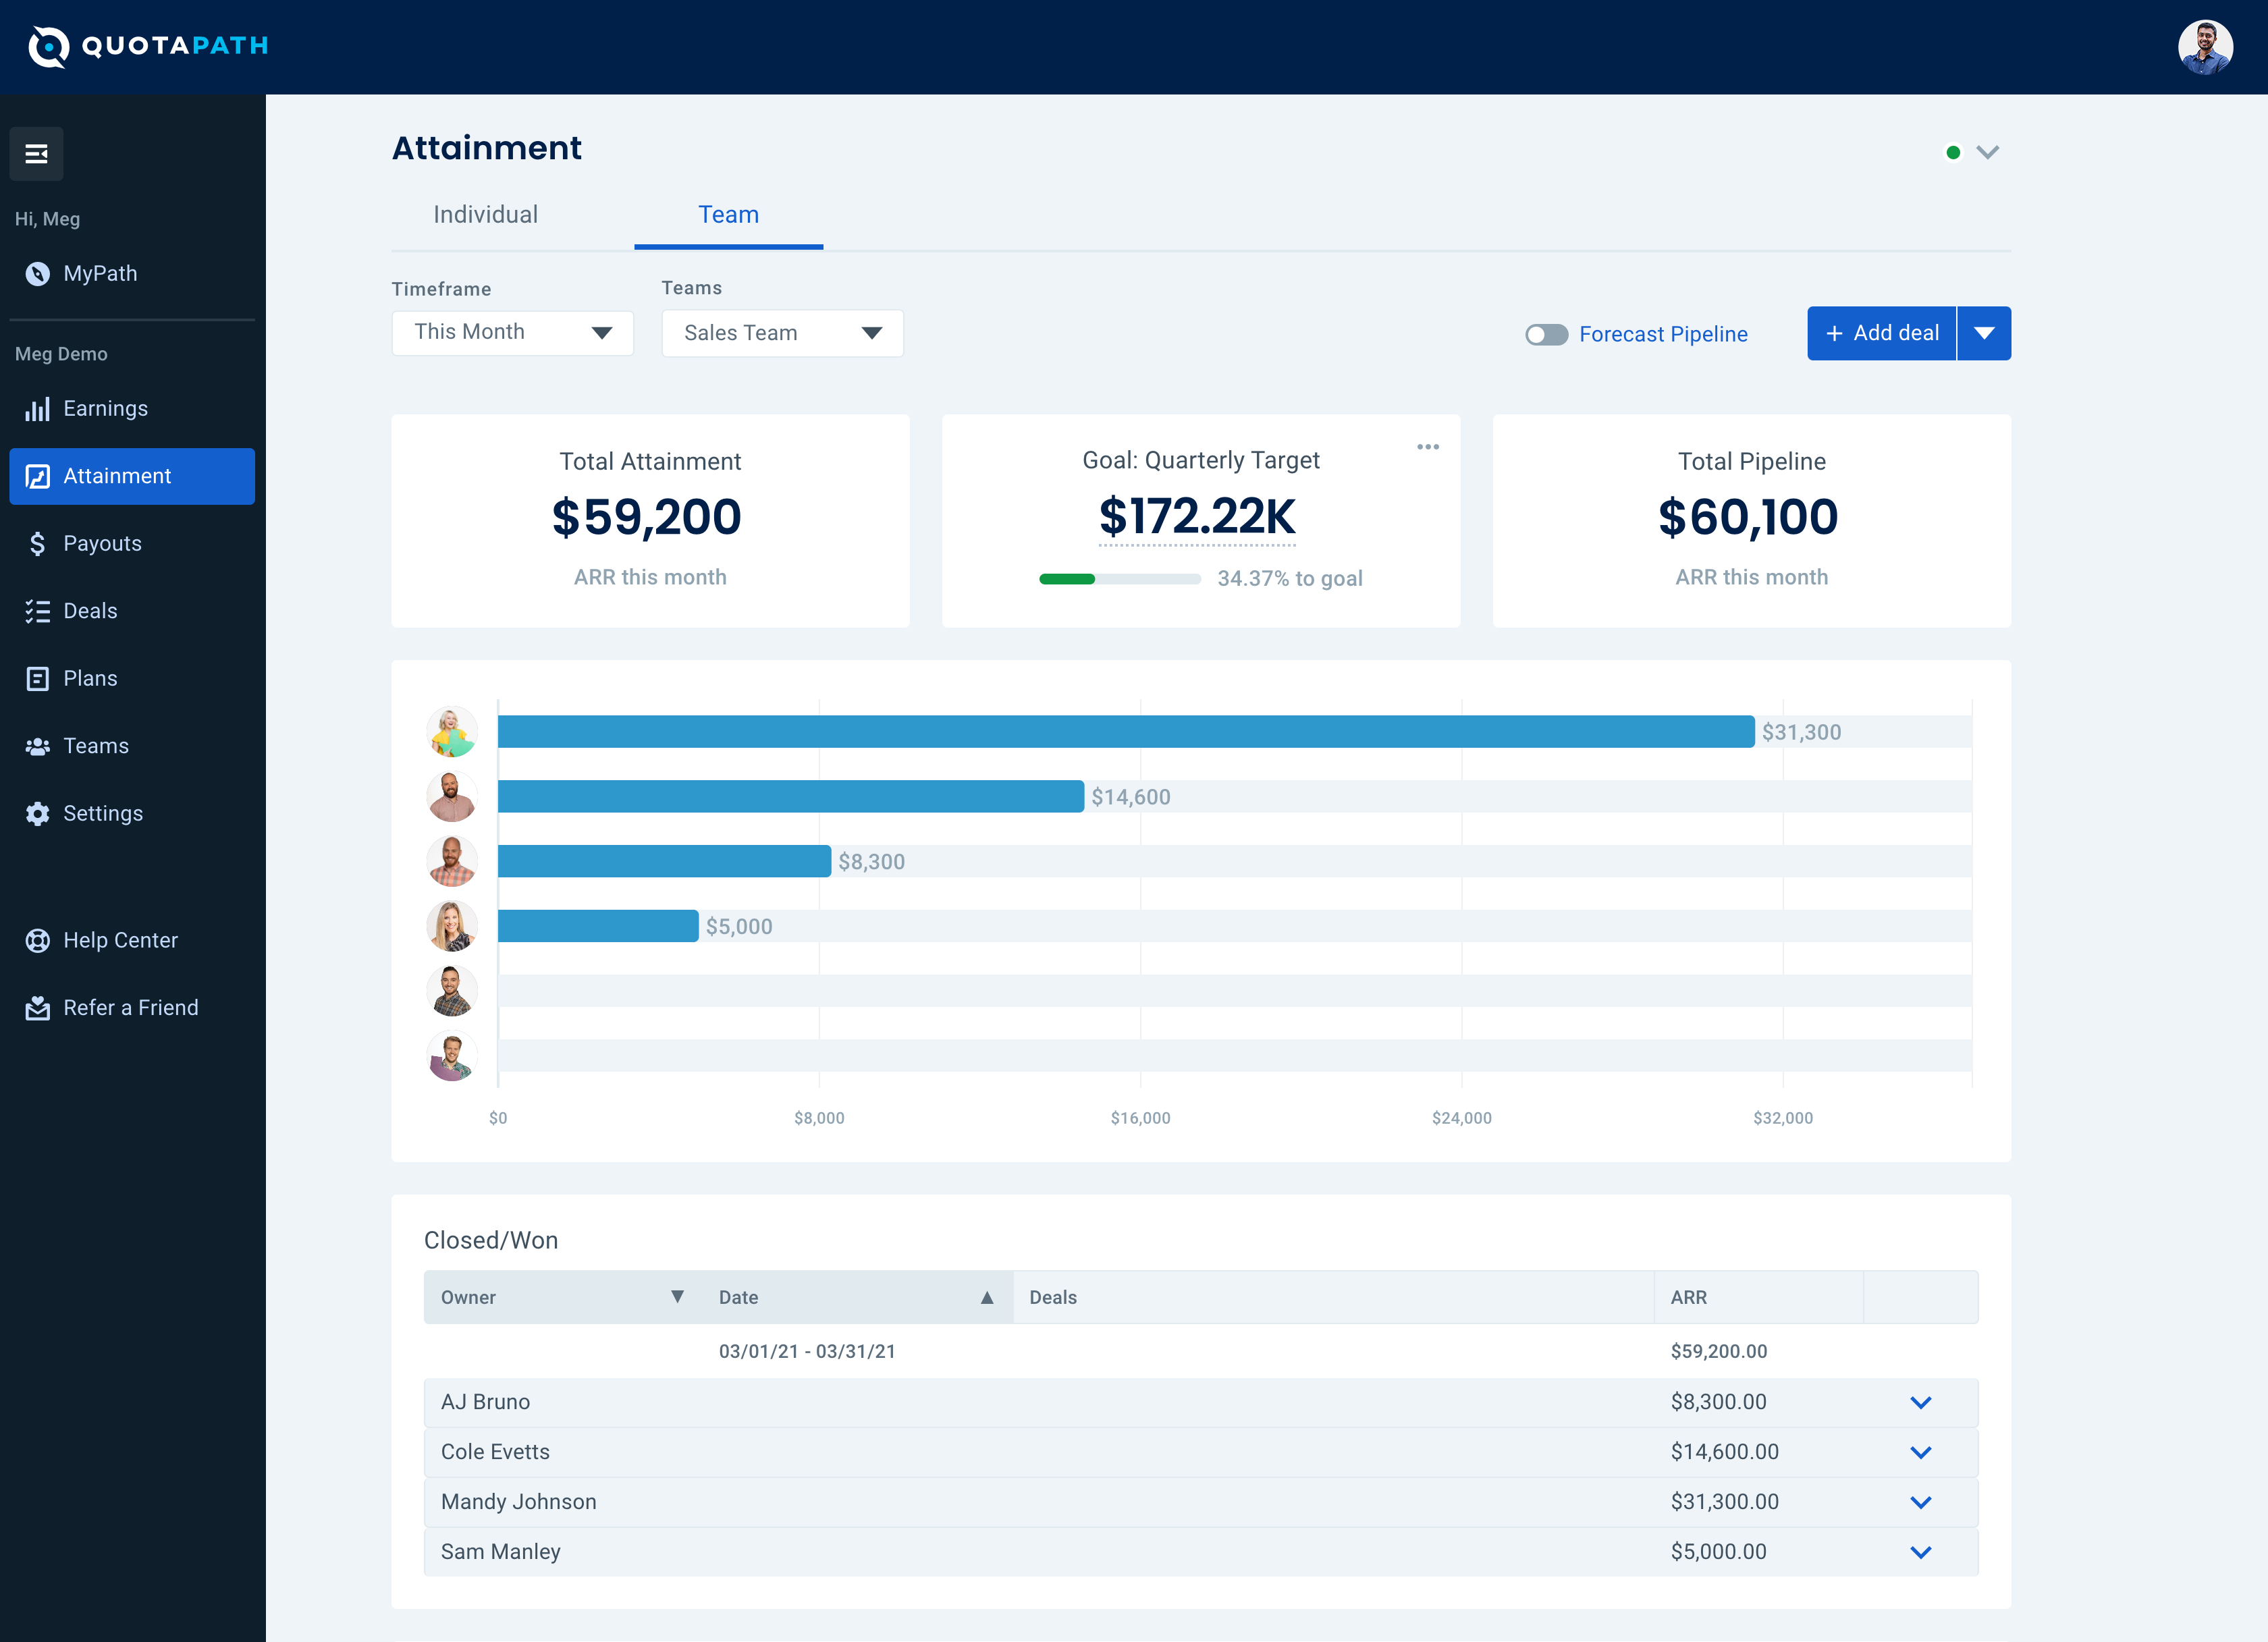Image resolution: width=2268 pixels, height=1642 pixels.
Task: Select the Teams icon in sidebar
Action: pos(38,745)
